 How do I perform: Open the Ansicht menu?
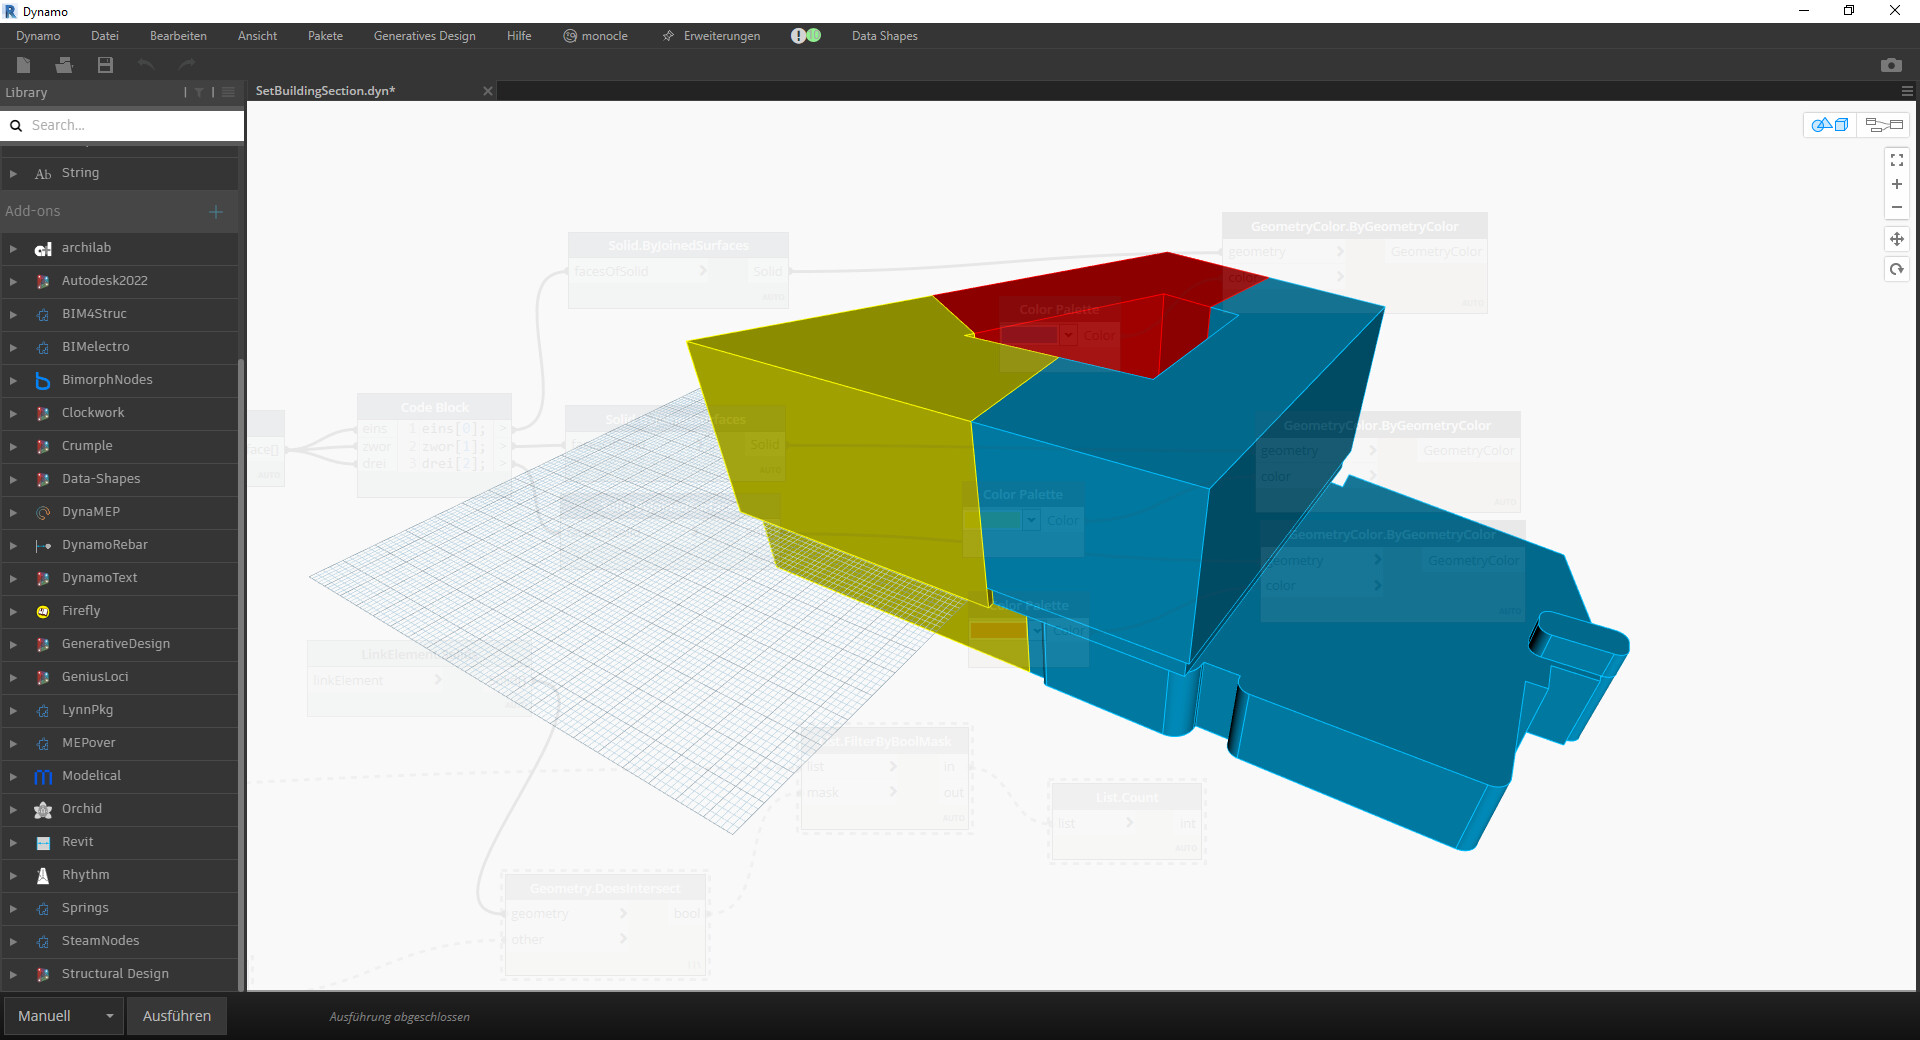click(x=258, y=36)
